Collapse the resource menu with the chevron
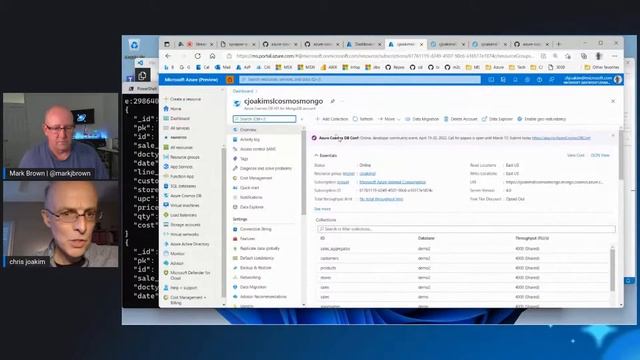The width and height of the screenshot is (640, 360). point(302,119)
